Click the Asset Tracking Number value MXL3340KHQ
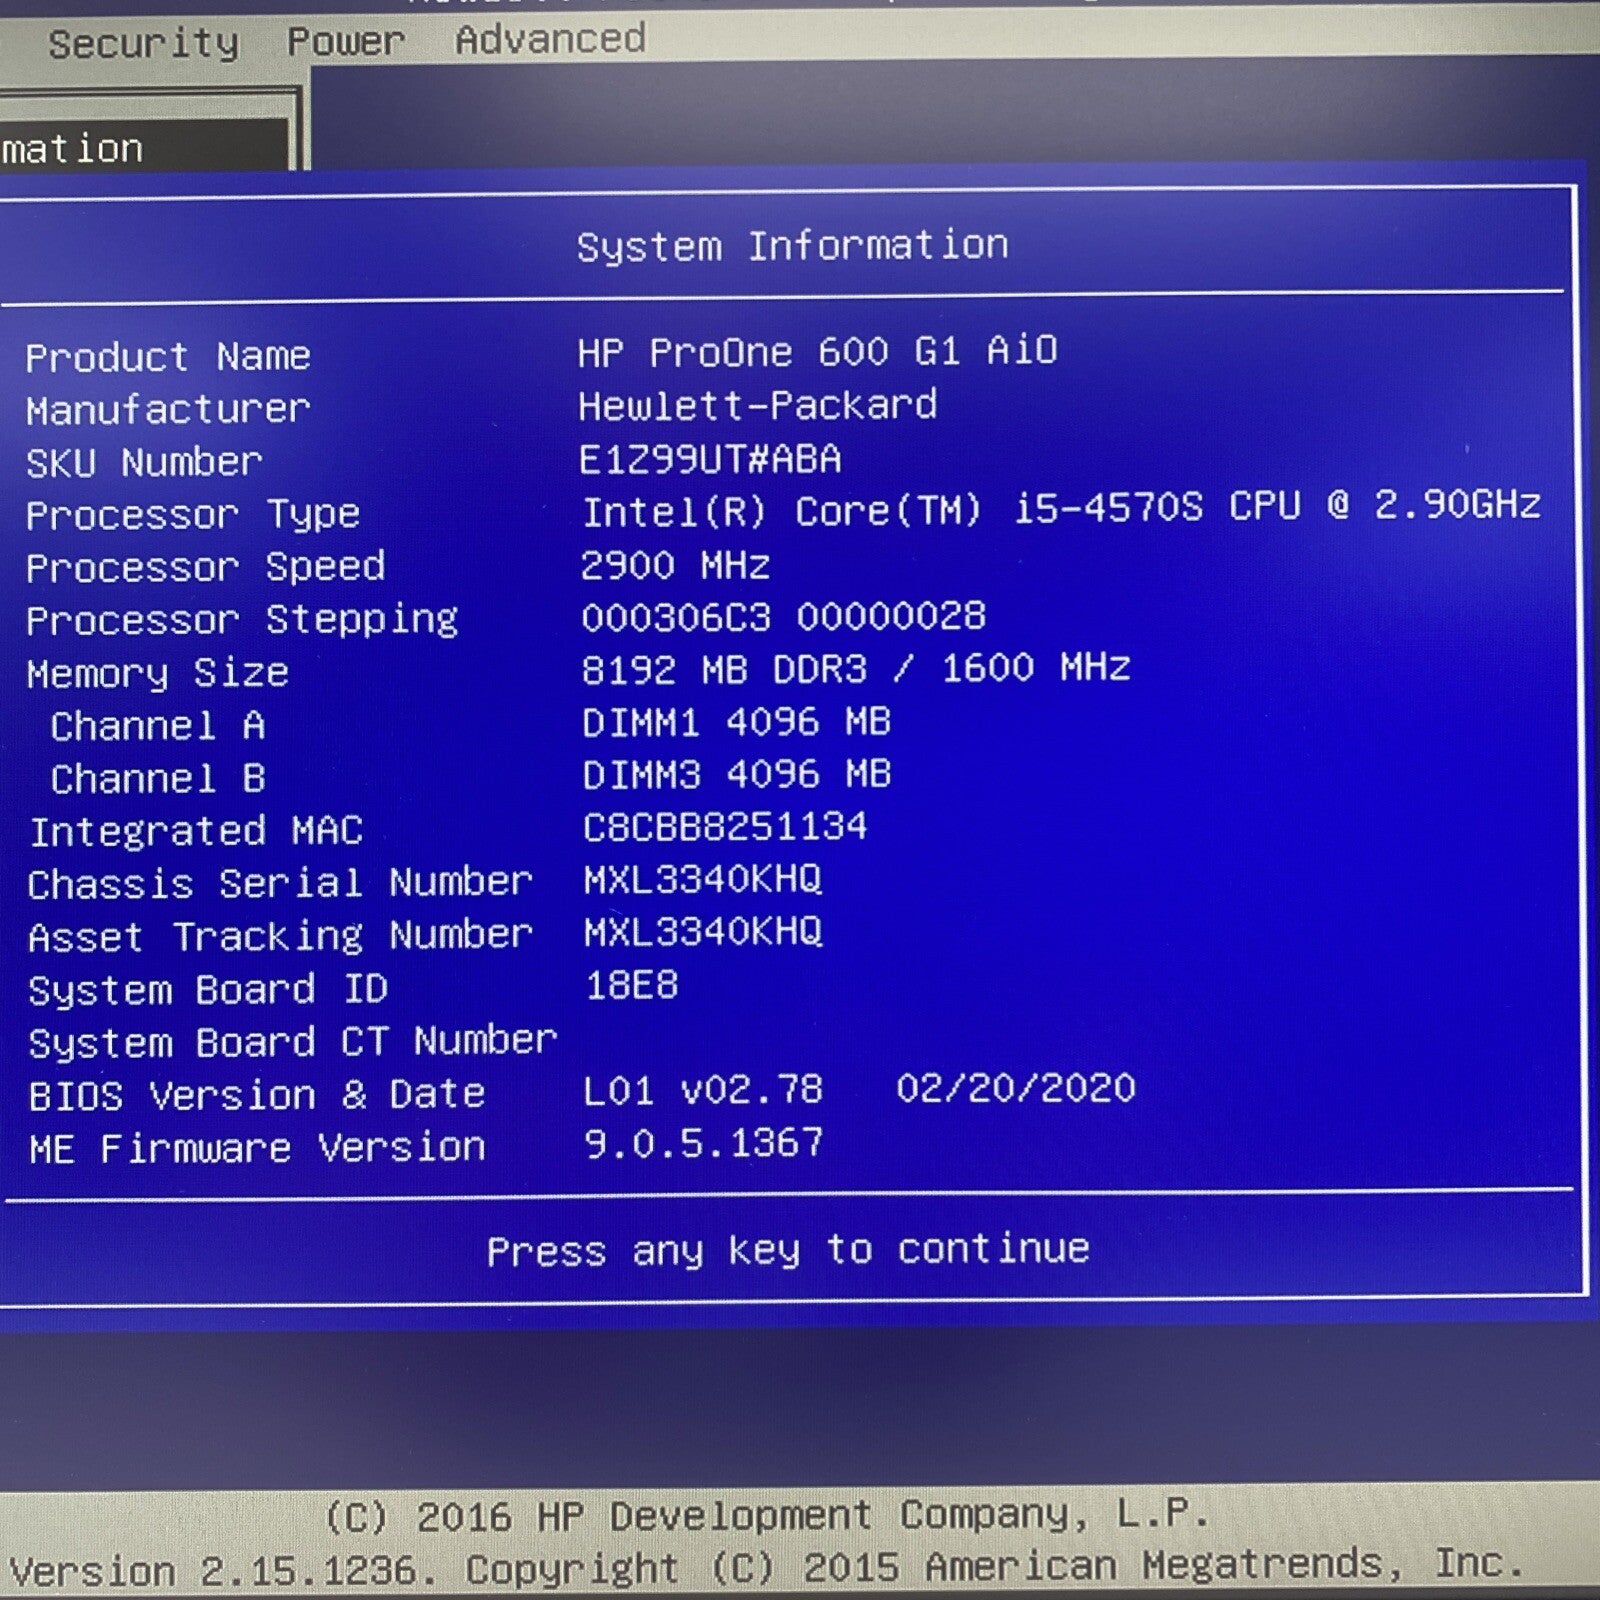The height and width of the screenshot is (1600, 1600). click(x=703, y=932)
